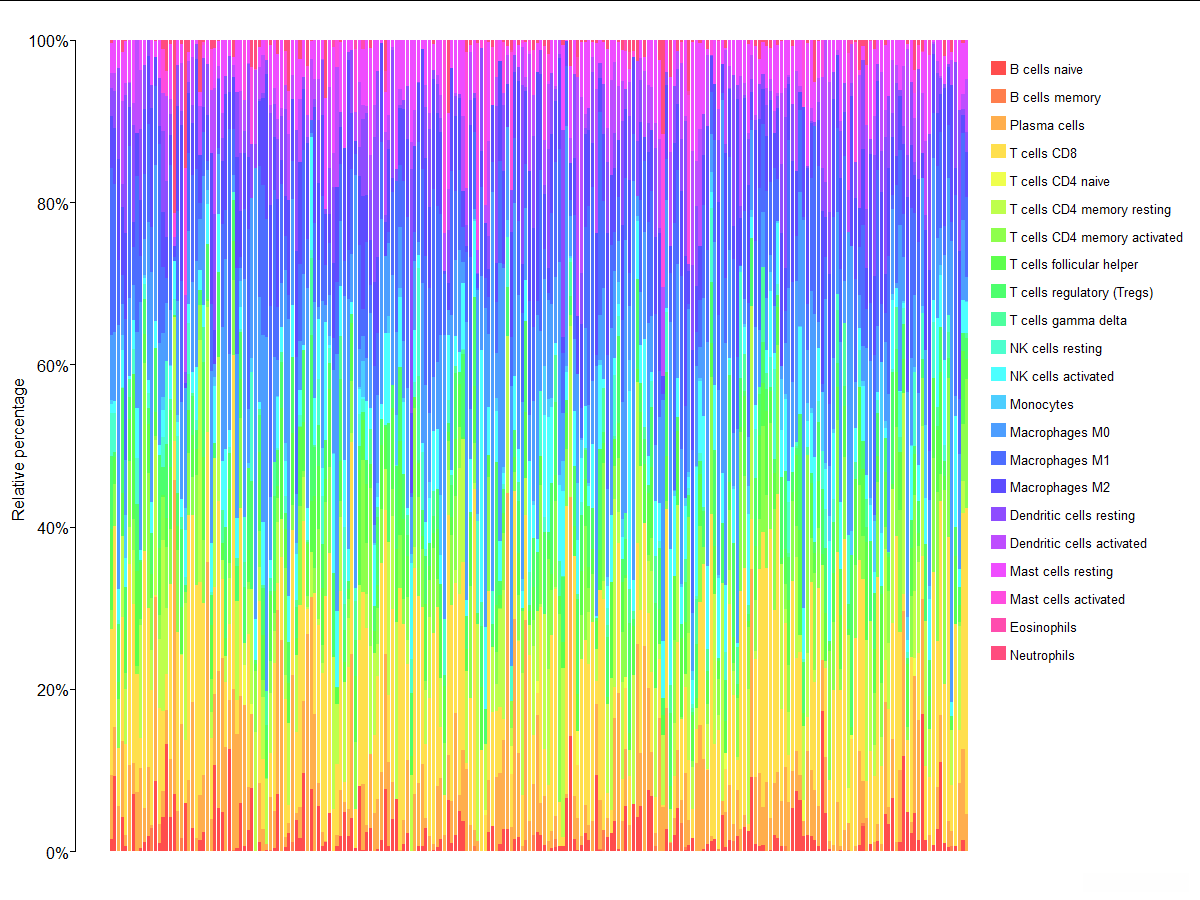Select the 'T cells CD4 naive' label
Screen dimensions: 1200x900
[x=1060, y=181]
